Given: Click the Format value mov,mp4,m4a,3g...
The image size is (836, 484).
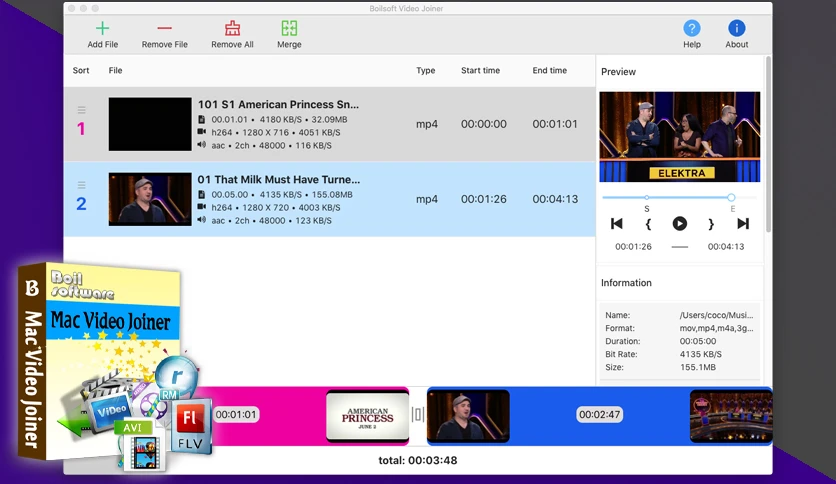Looking at the screenshot, I should pyautogui.click(x=716, y=328).
